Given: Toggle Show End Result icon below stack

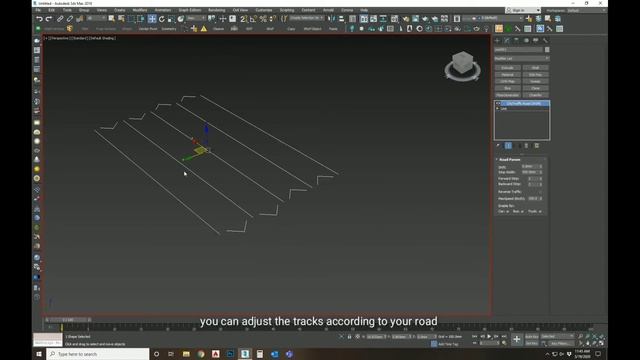Looking at the screenshot, I should (508, 146).
